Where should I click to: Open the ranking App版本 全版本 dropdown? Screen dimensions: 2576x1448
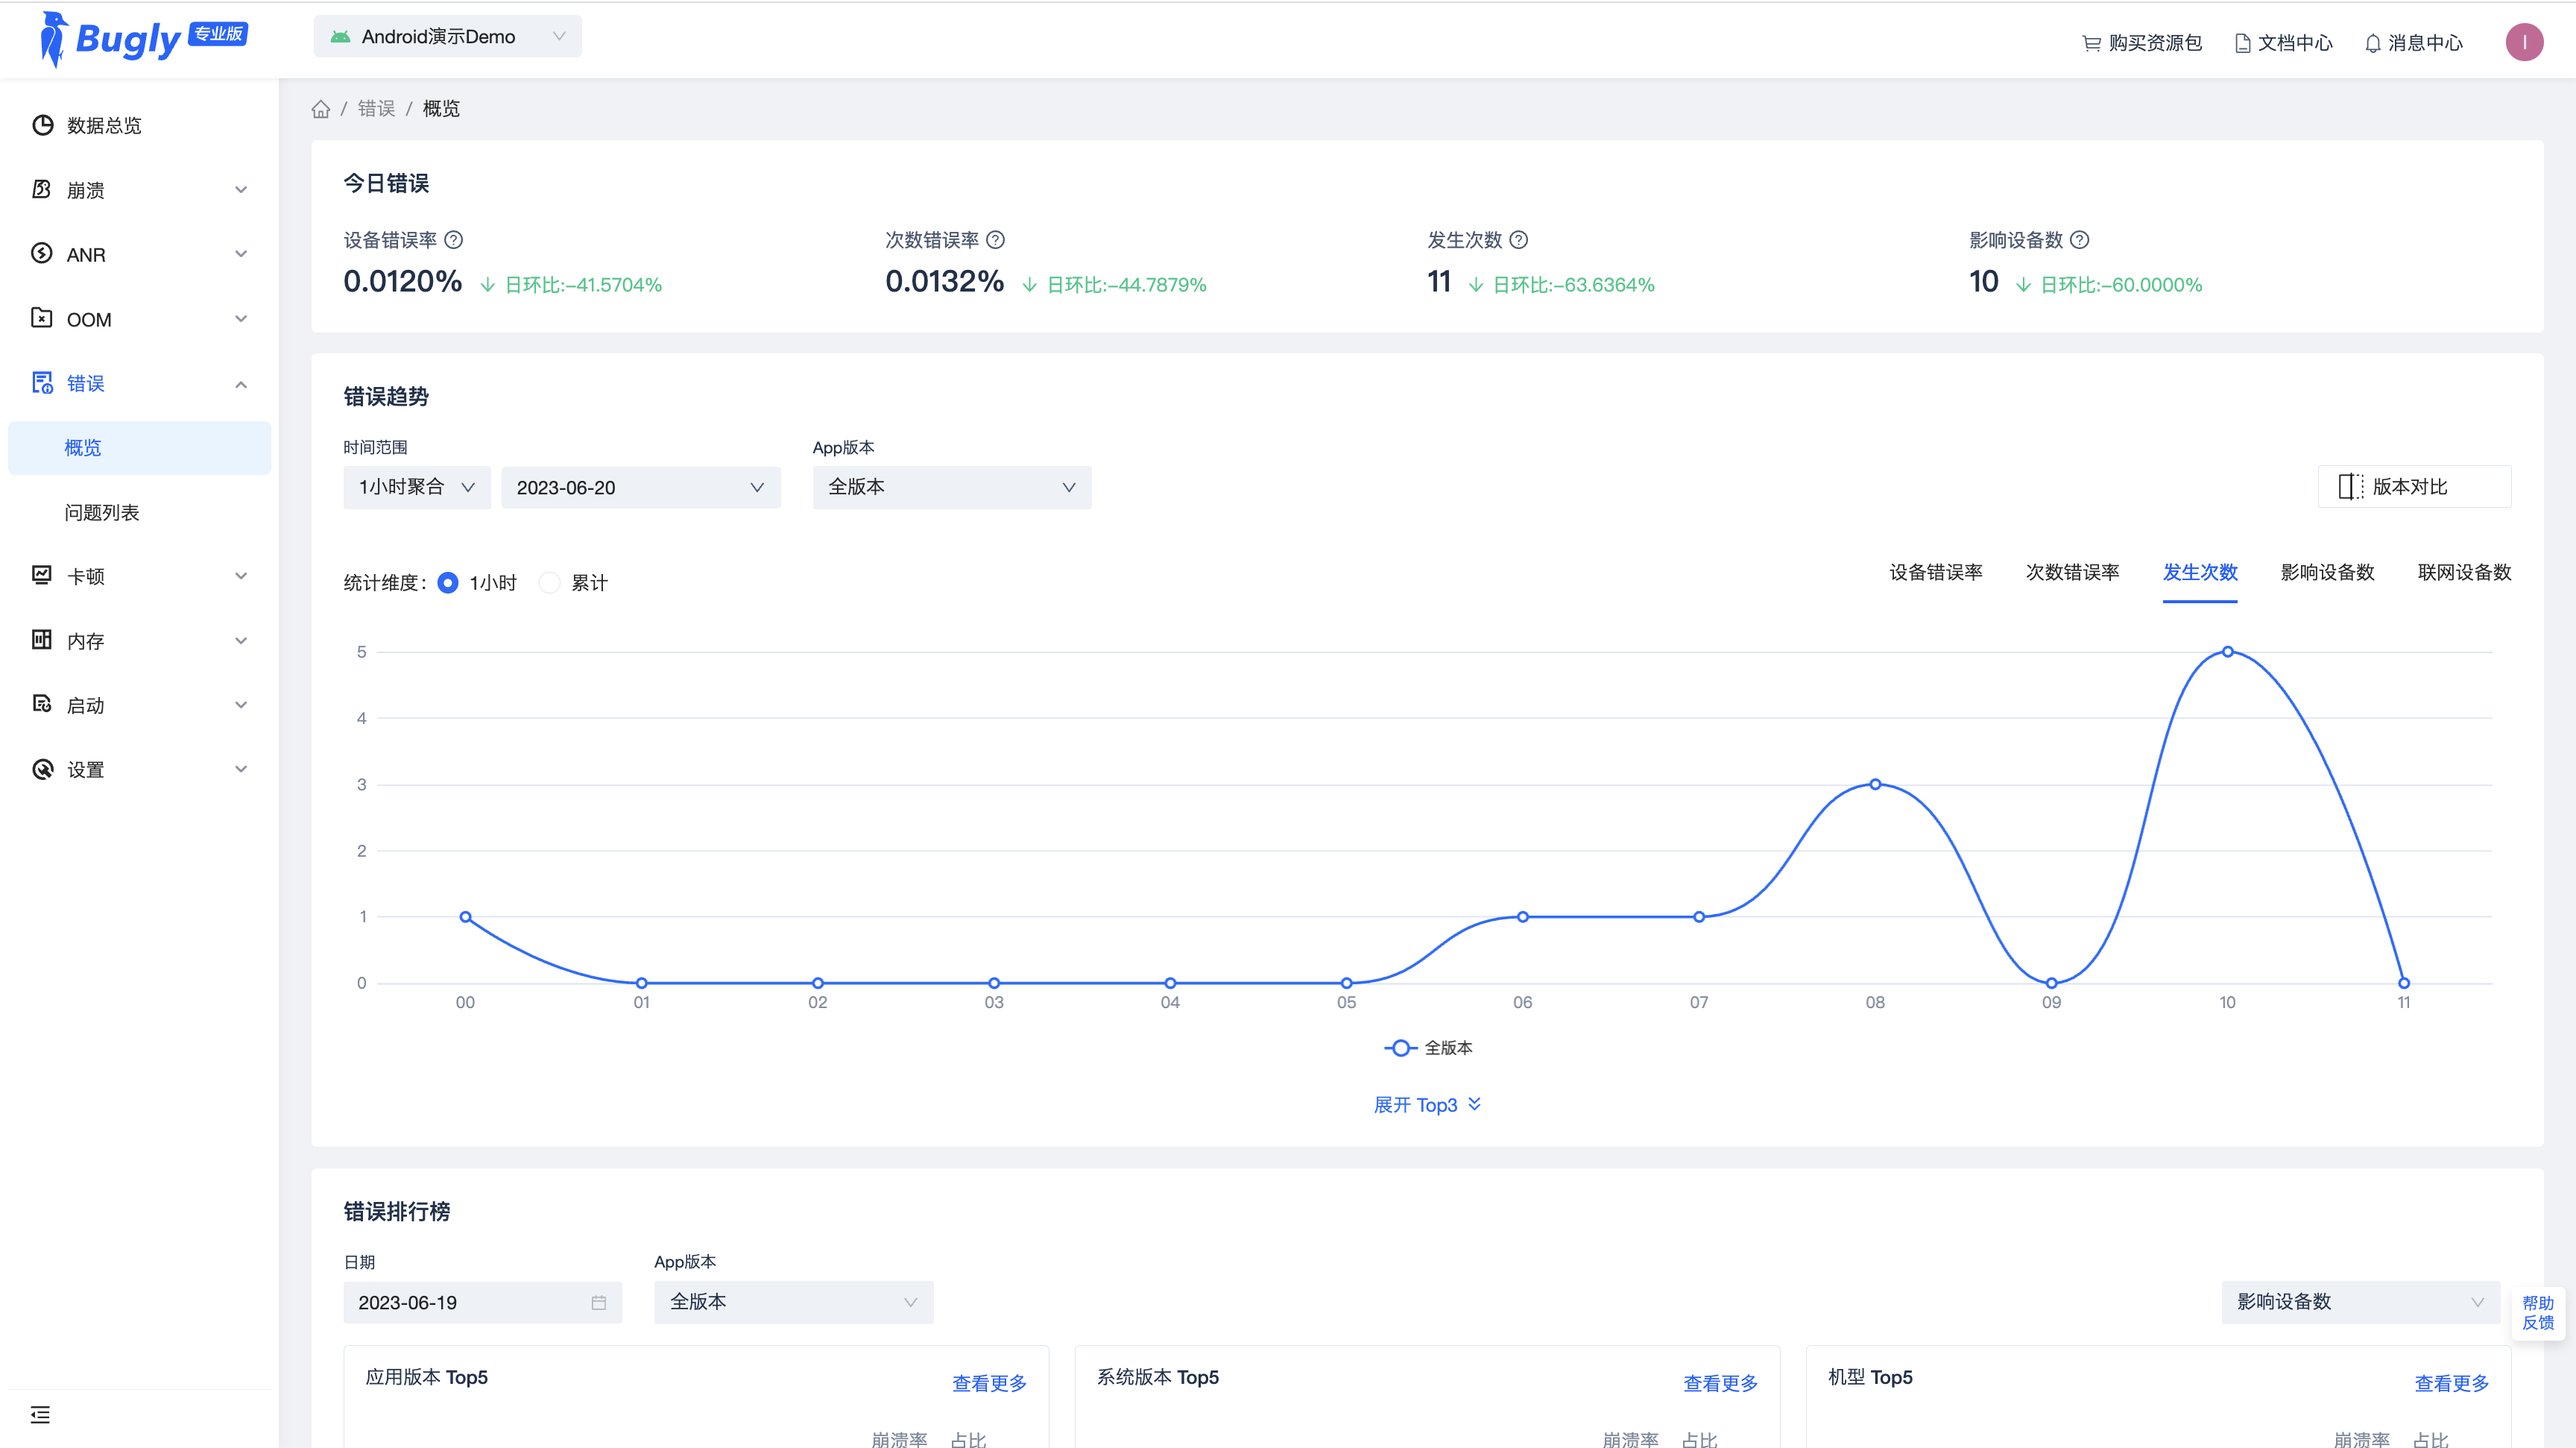(794, 1303)
